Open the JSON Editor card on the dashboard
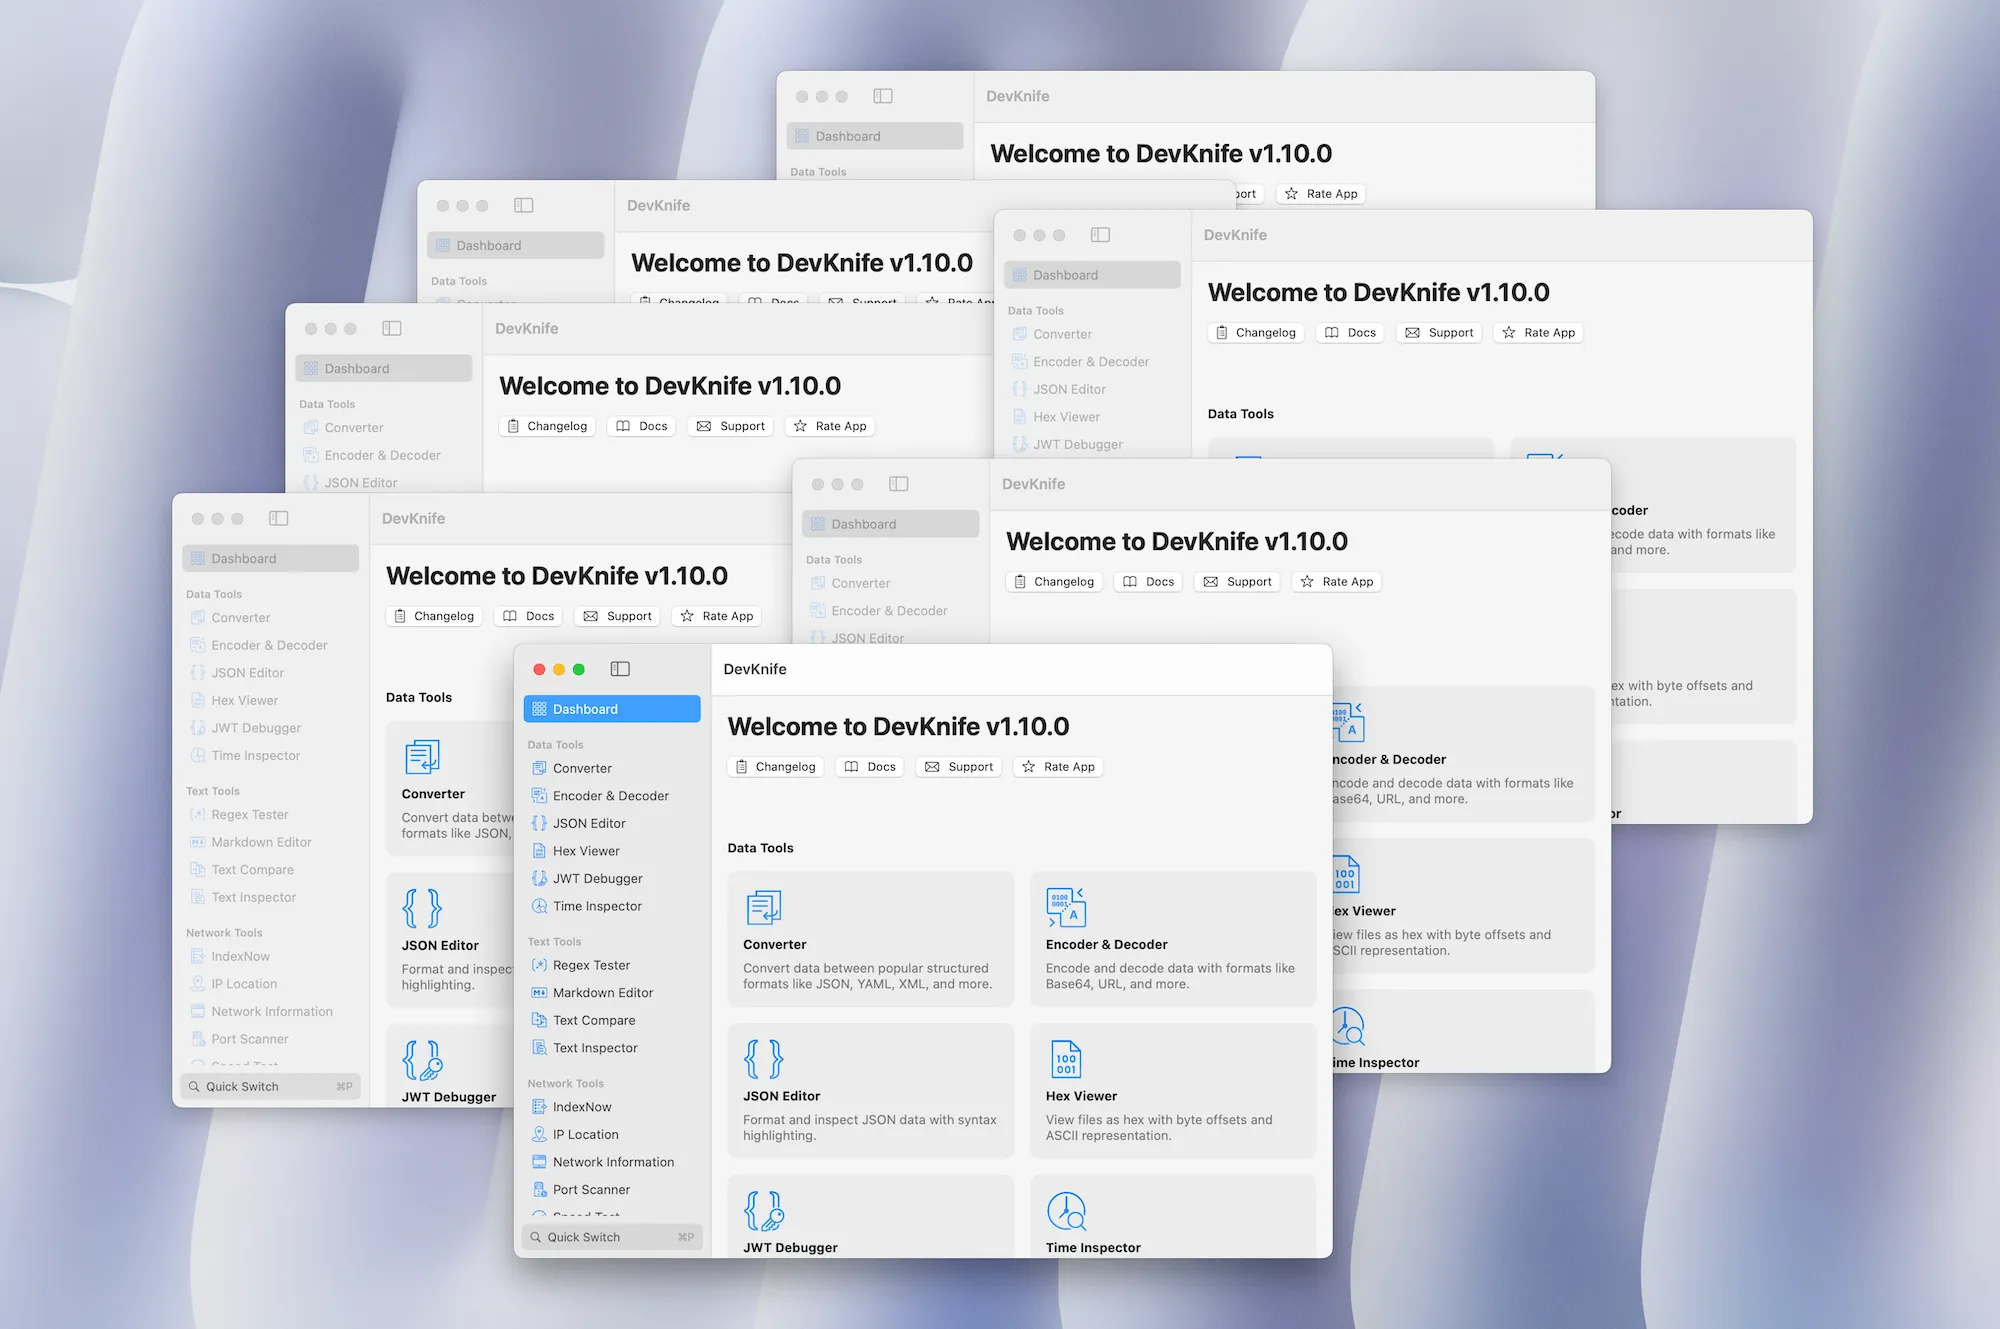Viewport: 2000px width, 1329px height. click(x=870, y=1090)
